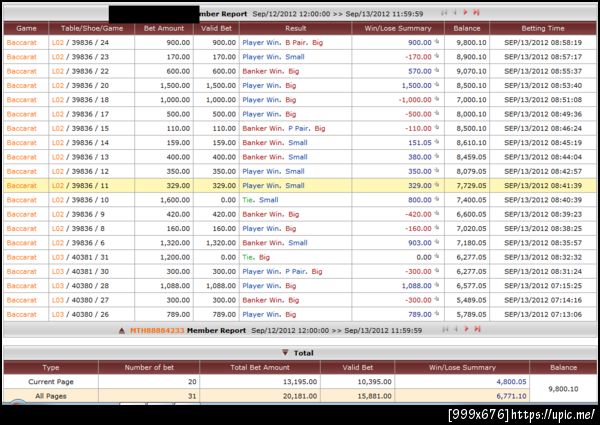Open L03 table link for game 40381 / 31

(58, 257)
